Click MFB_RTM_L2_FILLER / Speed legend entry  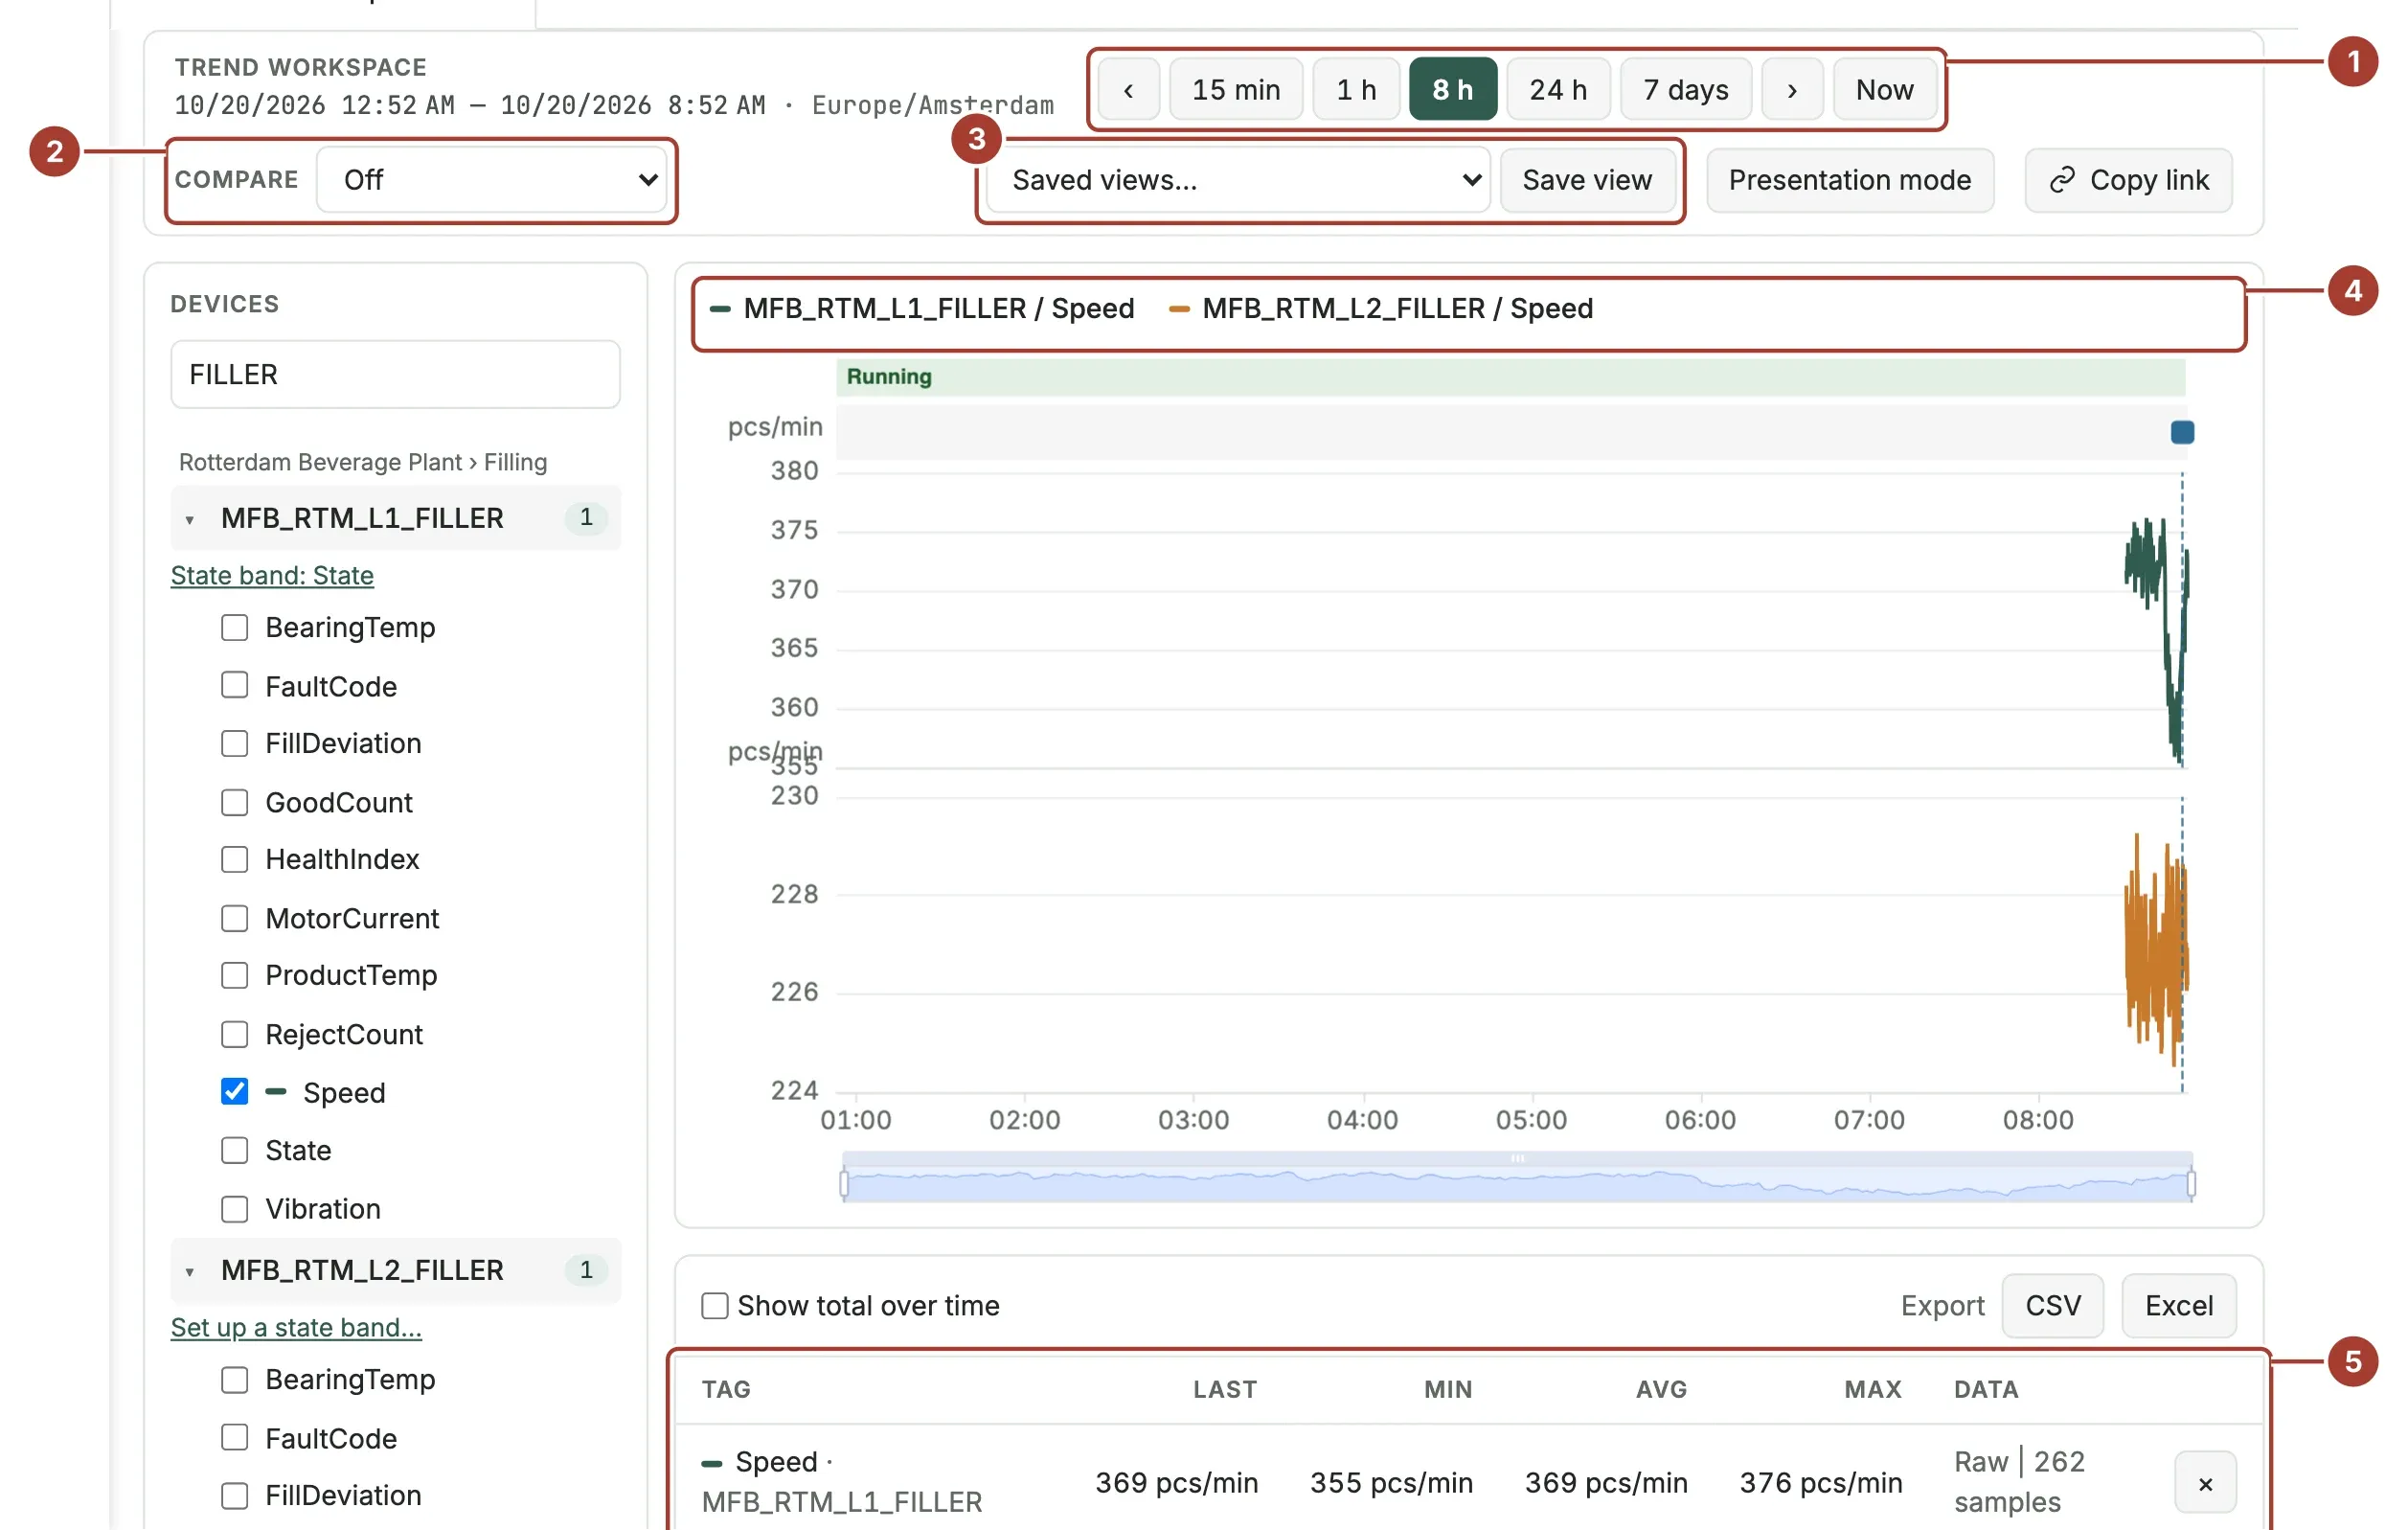pos(1381,308)
